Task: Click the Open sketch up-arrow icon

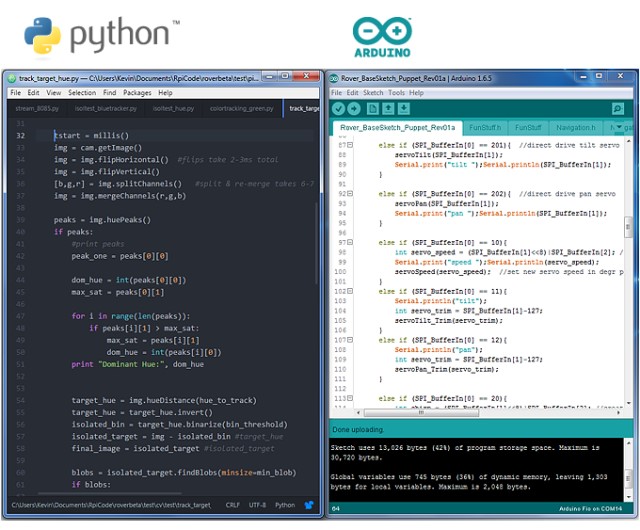Action: [385, 108]
